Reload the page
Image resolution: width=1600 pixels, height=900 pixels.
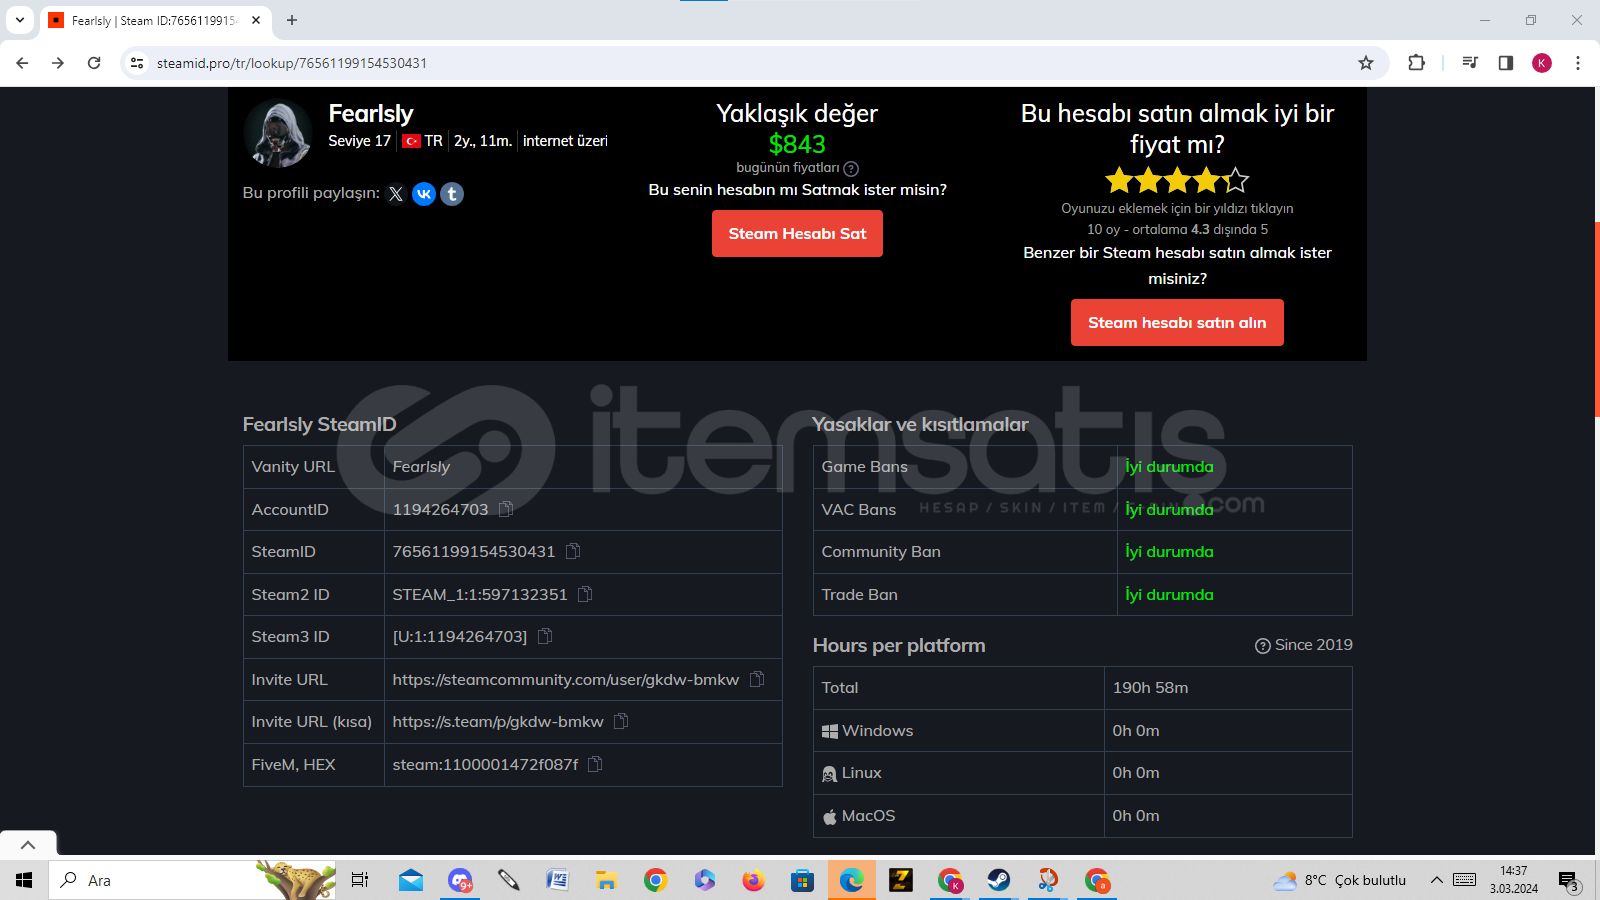tap(94, 63)
